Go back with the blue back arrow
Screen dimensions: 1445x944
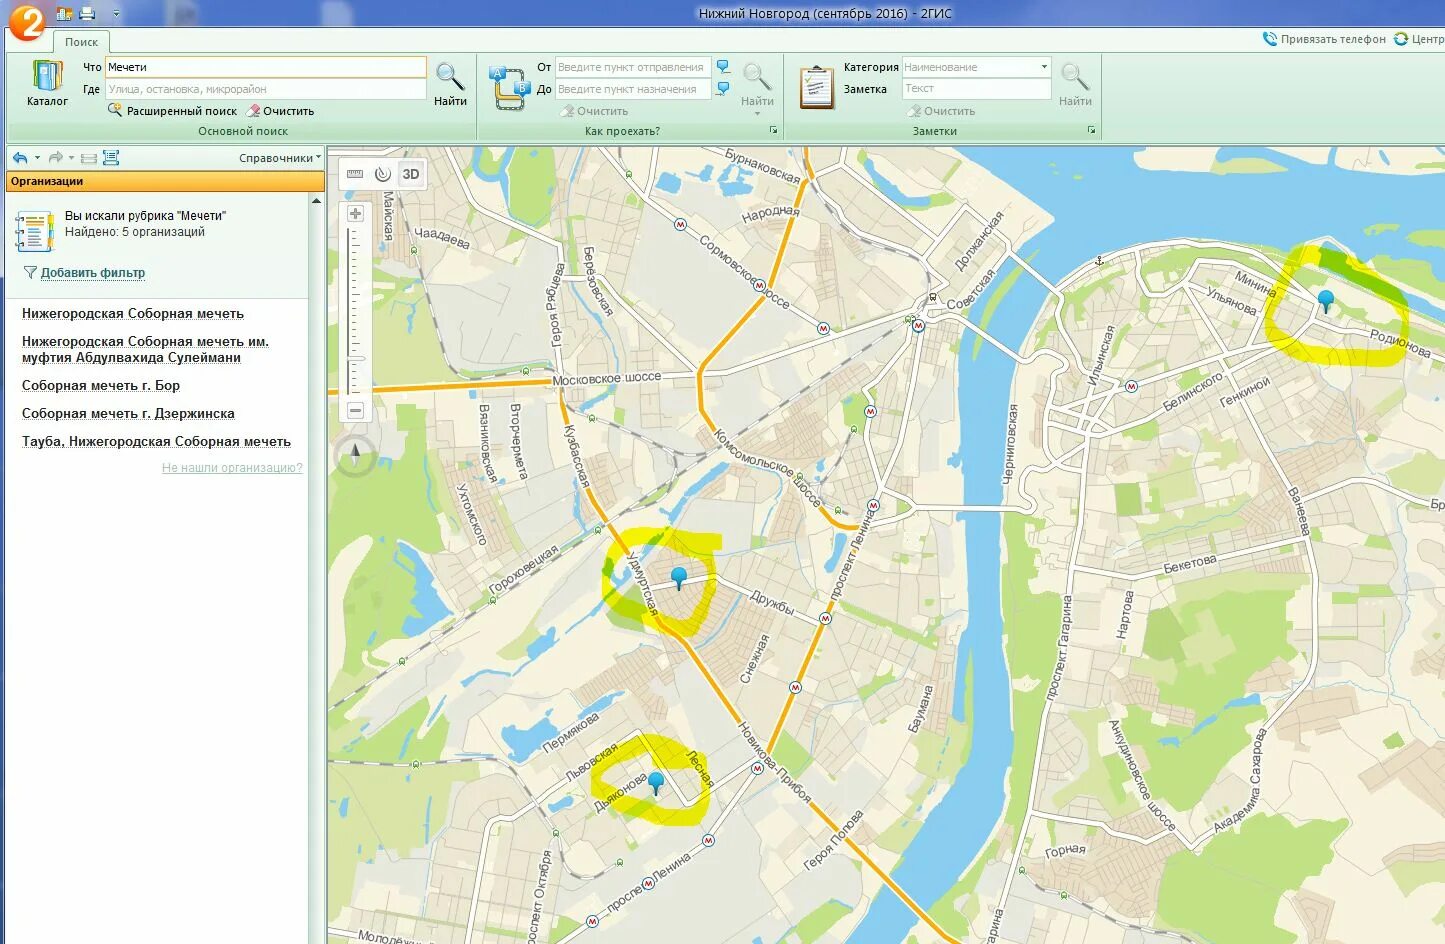pyautogui.click(x=20, y=158)
